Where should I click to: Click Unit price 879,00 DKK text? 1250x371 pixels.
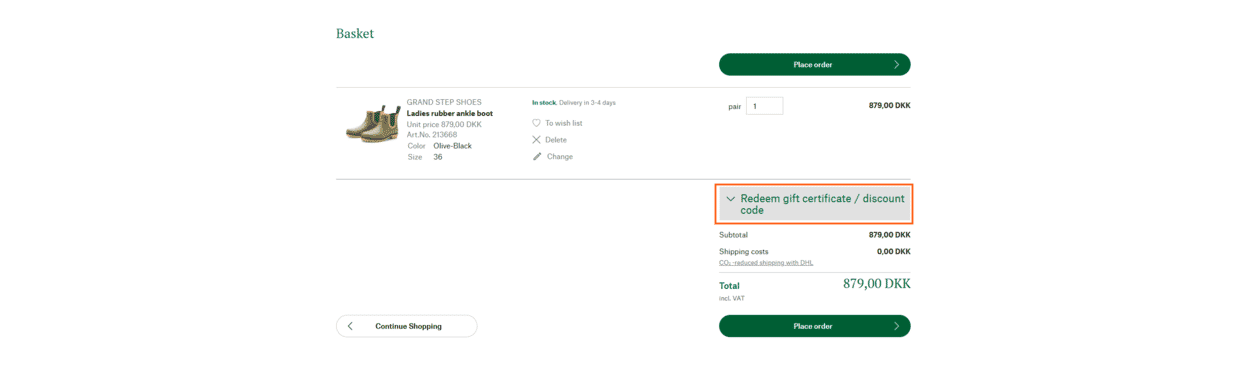pos(444,124)
